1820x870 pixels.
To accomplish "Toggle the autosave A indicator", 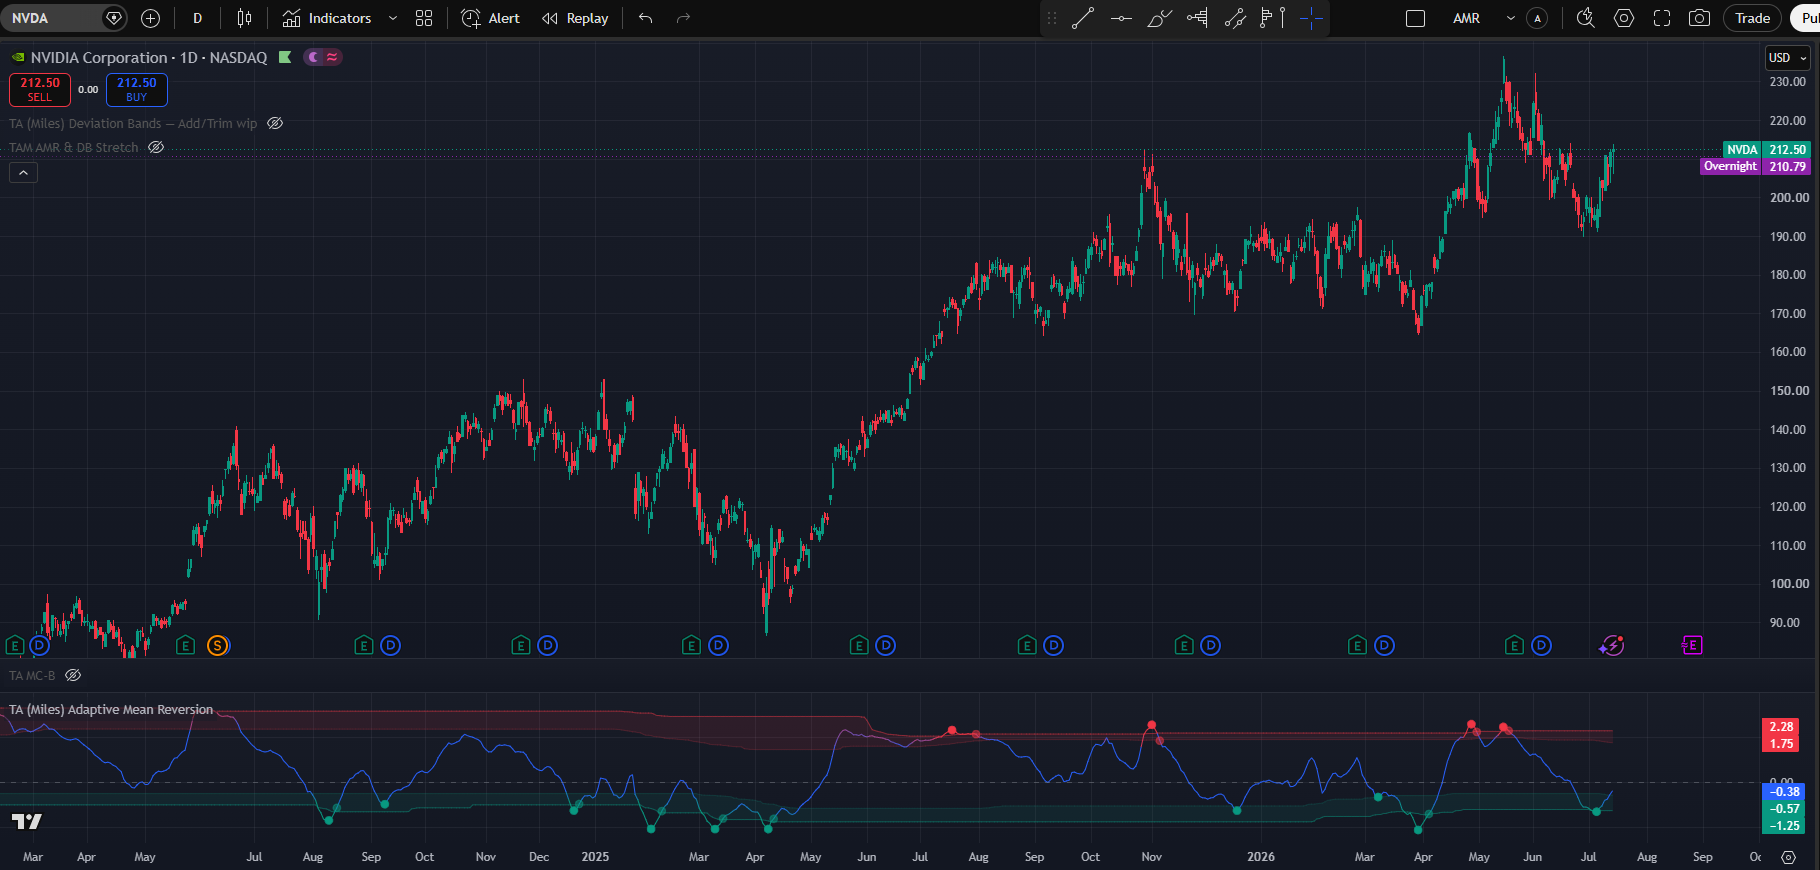I will click(x=1538, y=18).
